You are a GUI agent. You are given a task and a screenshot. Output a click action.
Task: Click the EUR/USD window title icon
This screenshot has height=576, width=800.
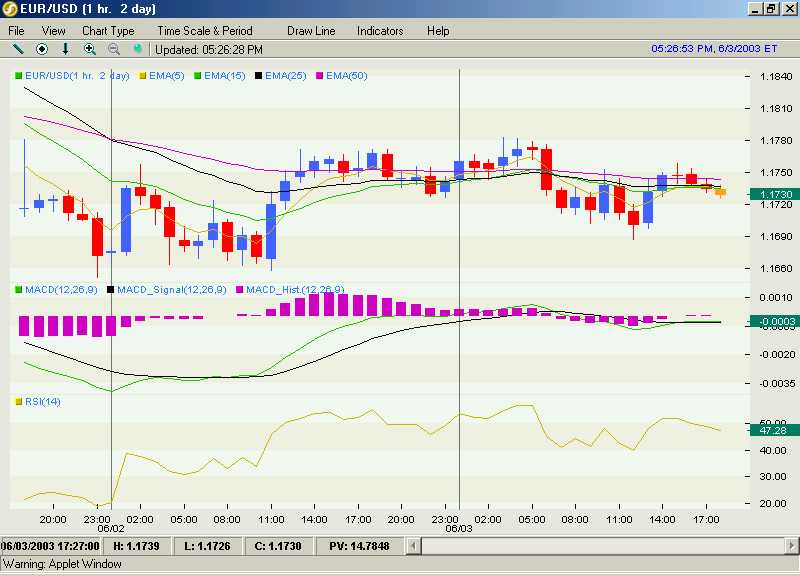10,9
